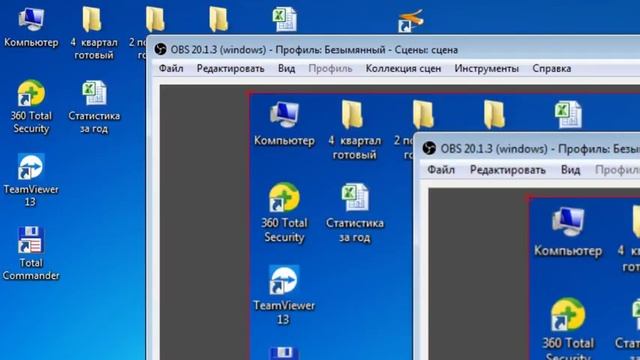Open the Файл menu in the main OBS window
This screenshot has height=360, width=640.
click(171, 69)
